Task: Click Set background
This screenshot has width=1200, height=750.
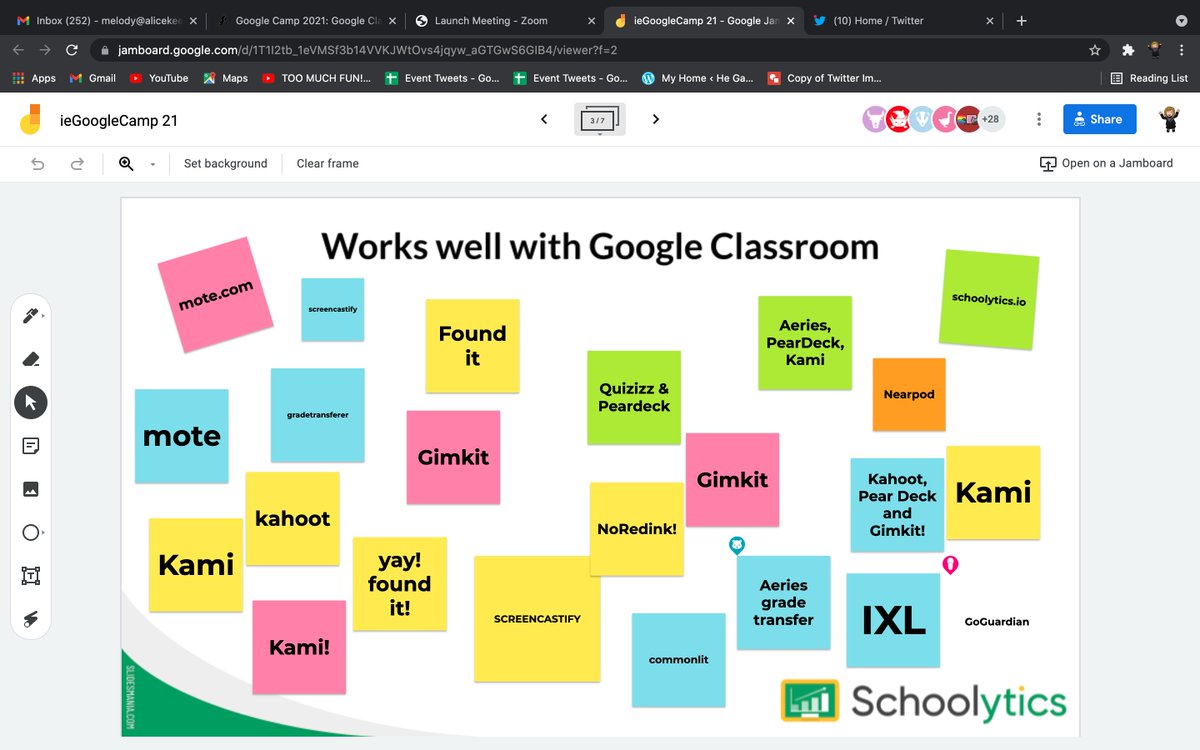Action: (225, 164)
